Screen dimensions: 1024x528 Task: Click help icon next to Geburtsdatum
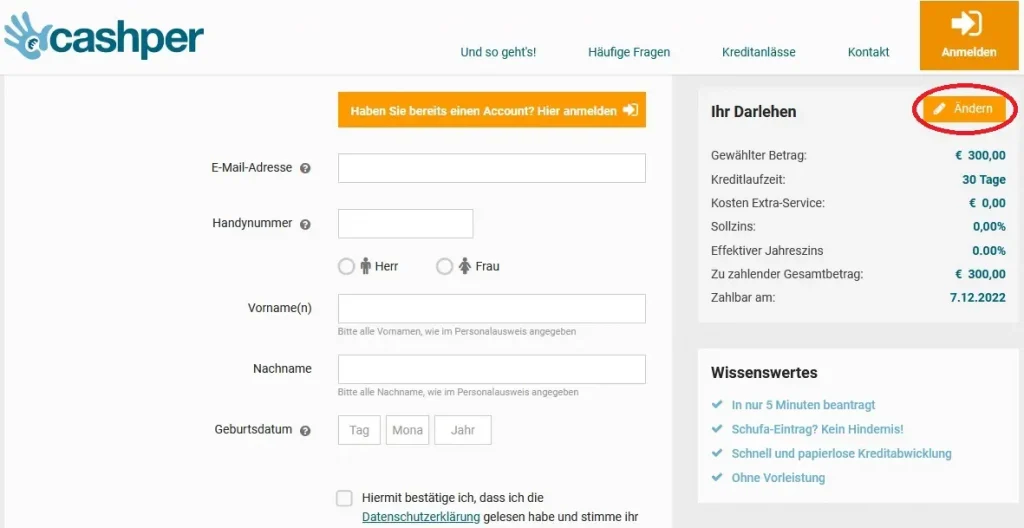[305, 431]
